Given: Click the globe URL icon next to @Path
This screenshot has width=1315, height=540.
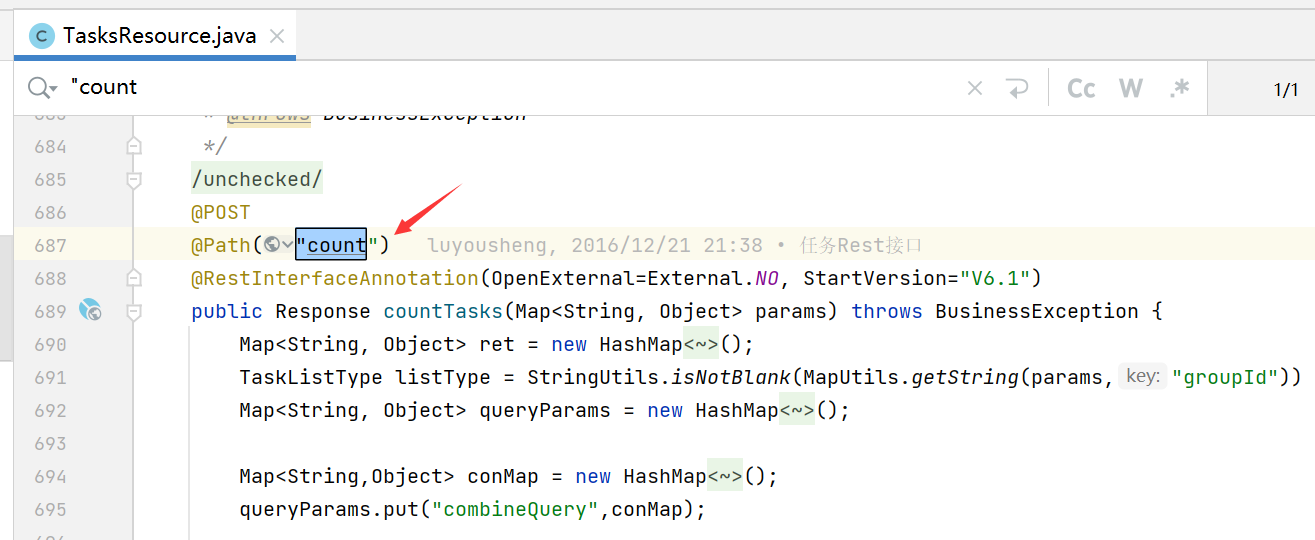Looking at the screenshot, I should pos(272,245).
